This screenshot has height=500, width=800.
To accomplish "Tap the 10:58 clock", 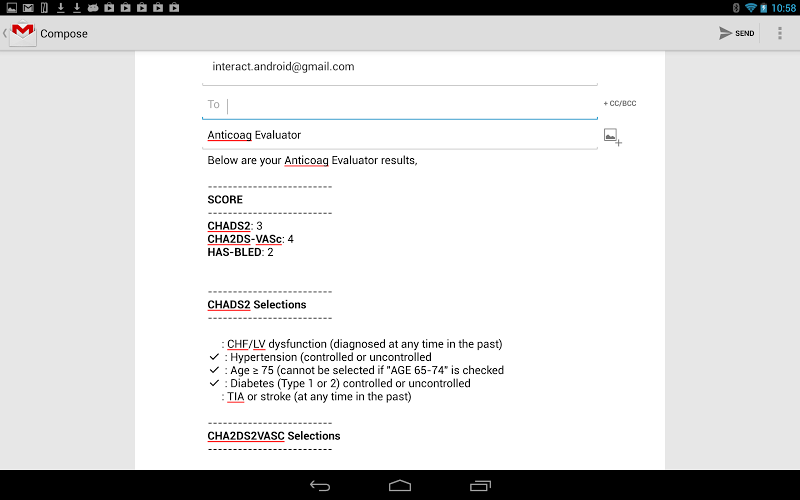I will coord(784,8).
